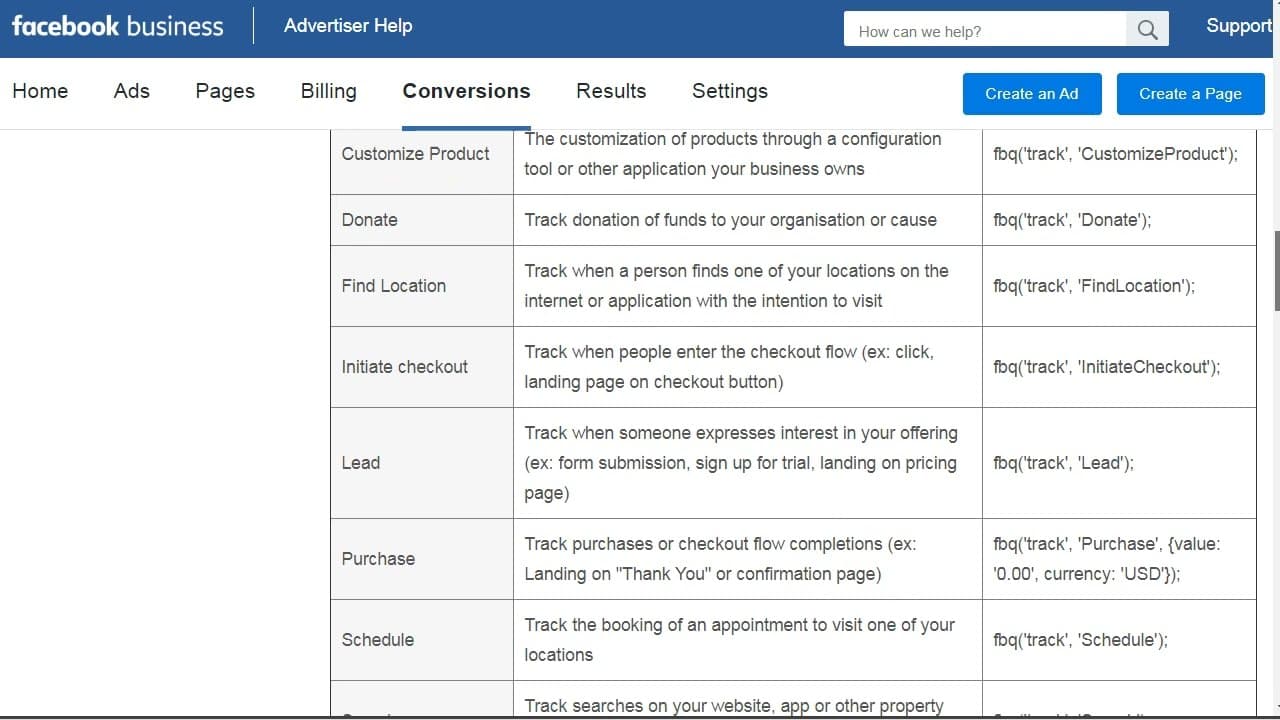Click the search magnifier icon
The image size is (1280, 720).
click(1148, 30)
